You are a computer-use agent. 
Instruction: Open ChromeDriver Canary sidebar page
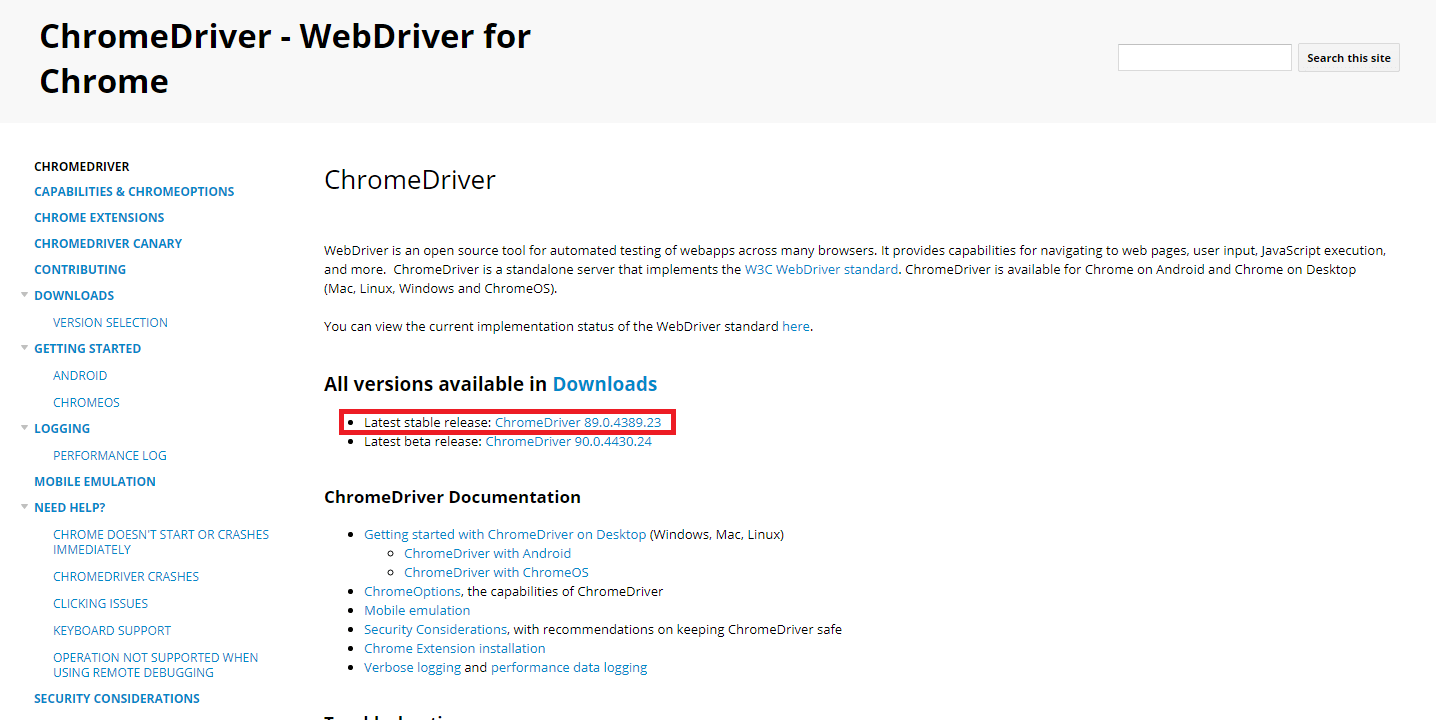[x=108, y=244]
